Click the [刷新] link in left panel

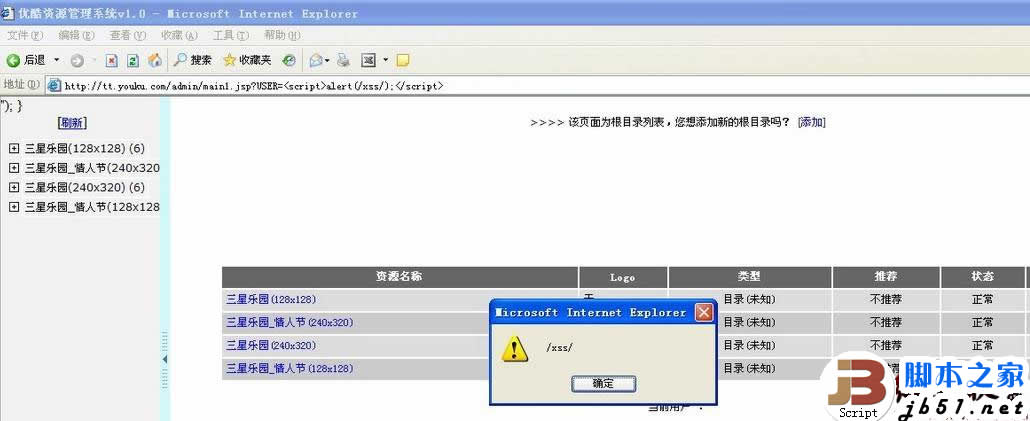72,123
